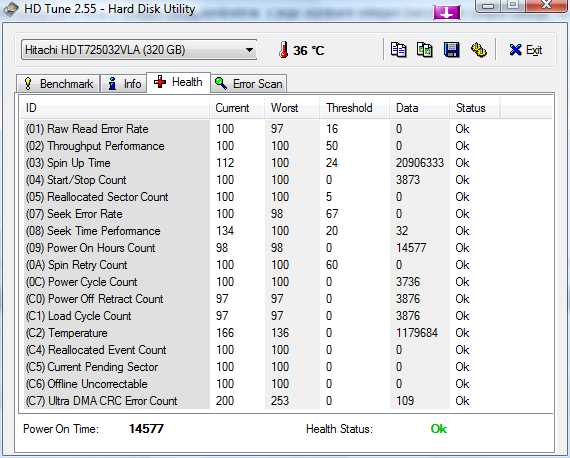This screenshot has width=570, height=458.
Task: Click the copy screenshot toolbar icon
Action: coord(425,50)
